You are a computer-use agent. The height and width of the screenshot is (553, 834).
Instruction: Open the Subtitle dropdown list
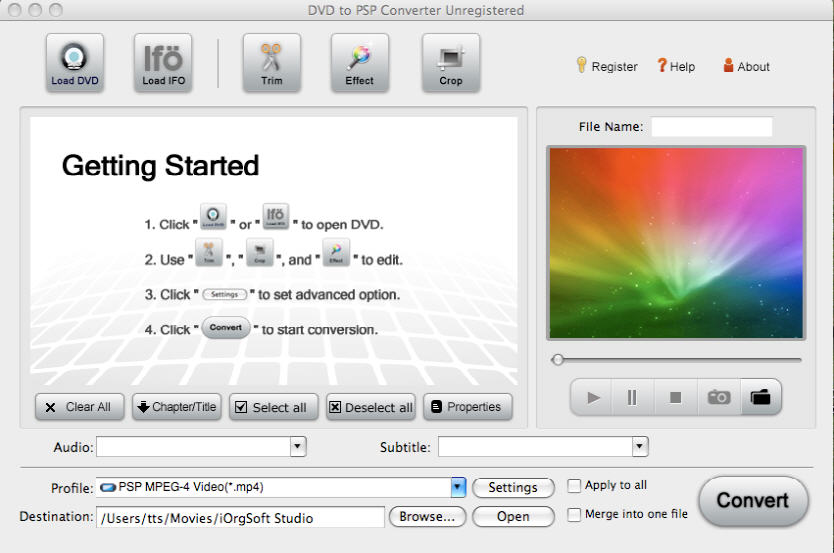pos(639,447)
